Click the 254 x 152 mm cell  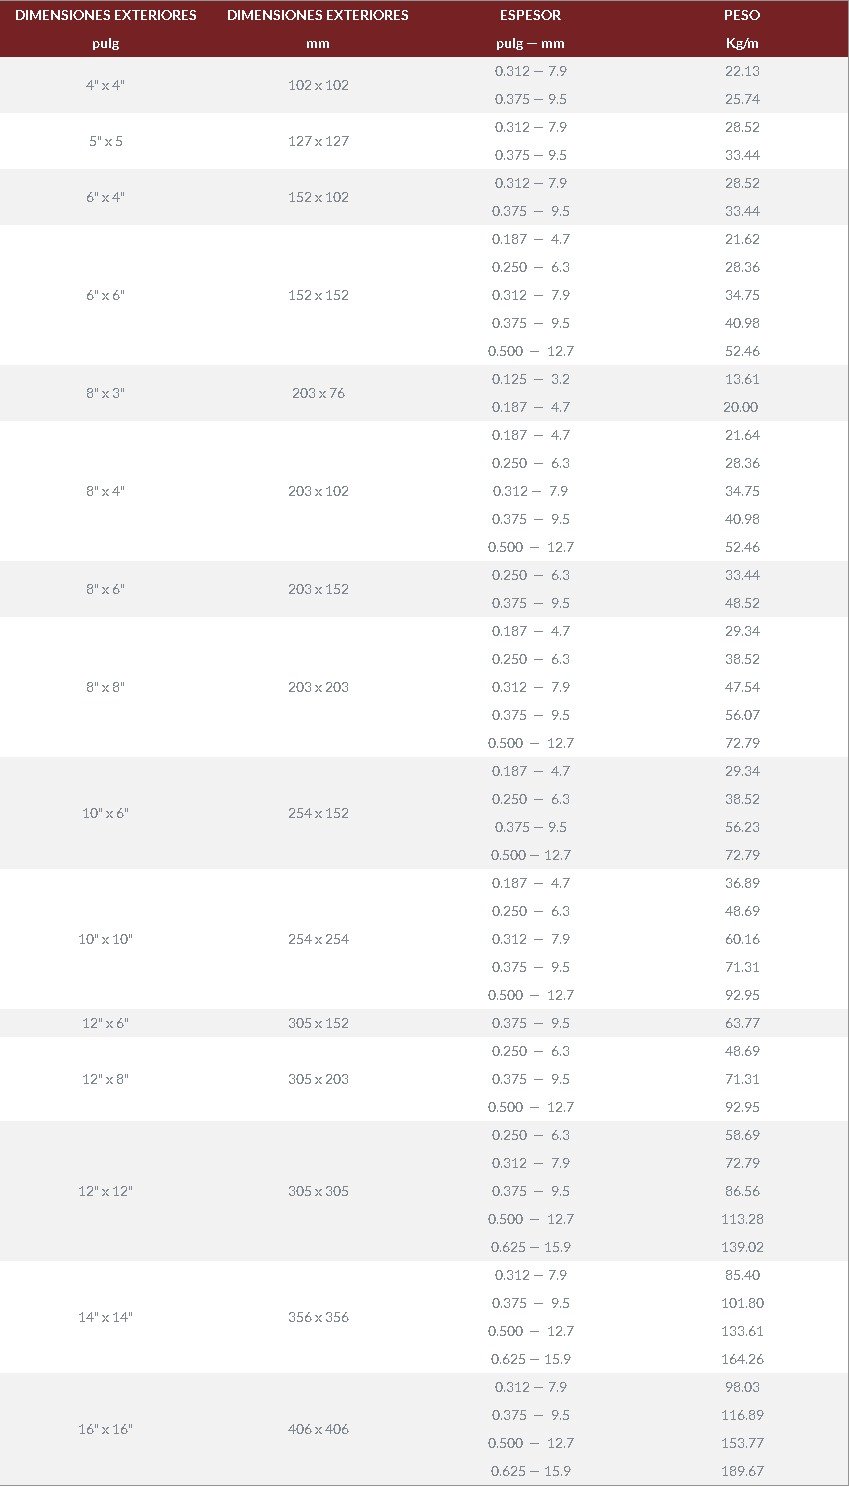(318, 813)
